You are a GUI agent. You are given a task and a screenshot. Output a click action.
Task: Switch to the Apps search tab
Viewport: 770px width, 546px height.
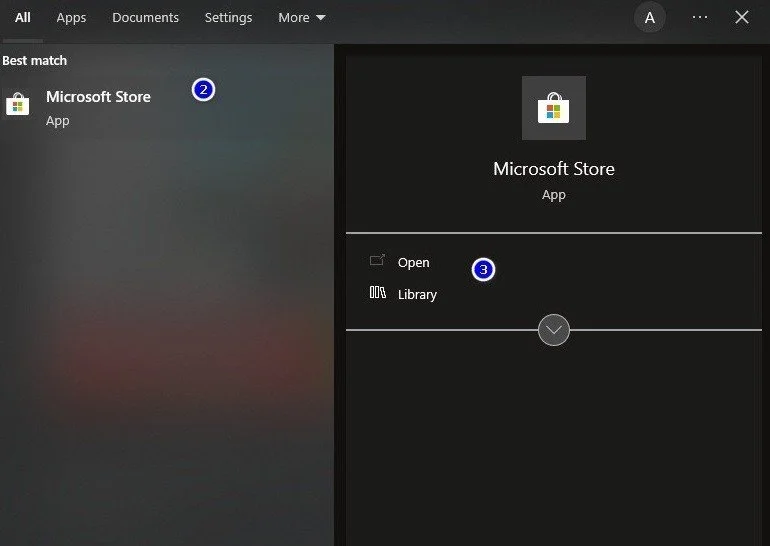tap(71, 18)
